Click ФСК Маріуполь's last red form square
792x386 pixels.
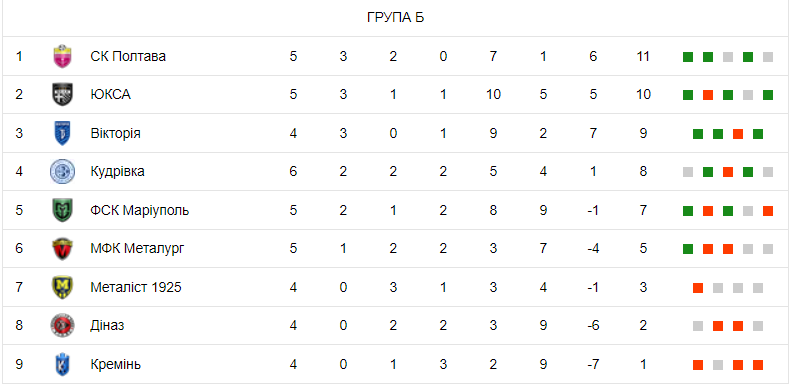(x=768, y=211)
